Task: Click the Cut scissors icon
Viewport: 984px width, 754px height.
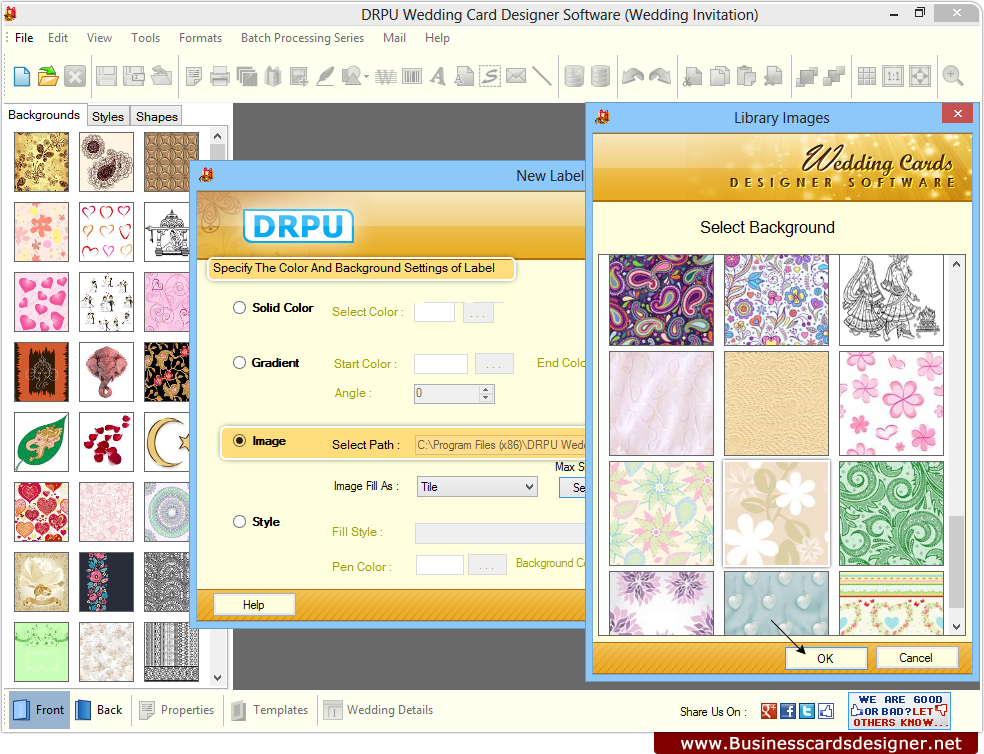Action: coord(693,77)
